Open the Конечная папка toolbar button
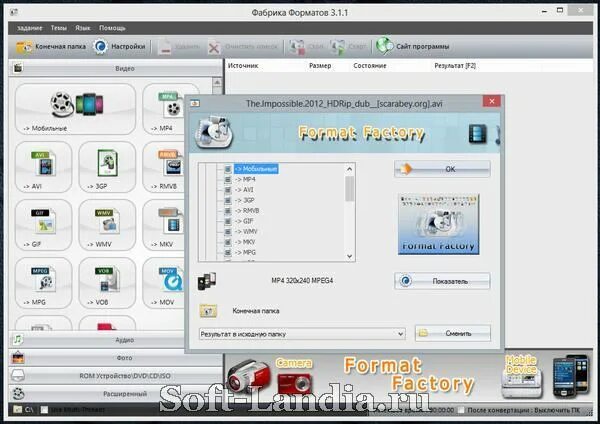This screenshot has height=424, width=600. 51,47
